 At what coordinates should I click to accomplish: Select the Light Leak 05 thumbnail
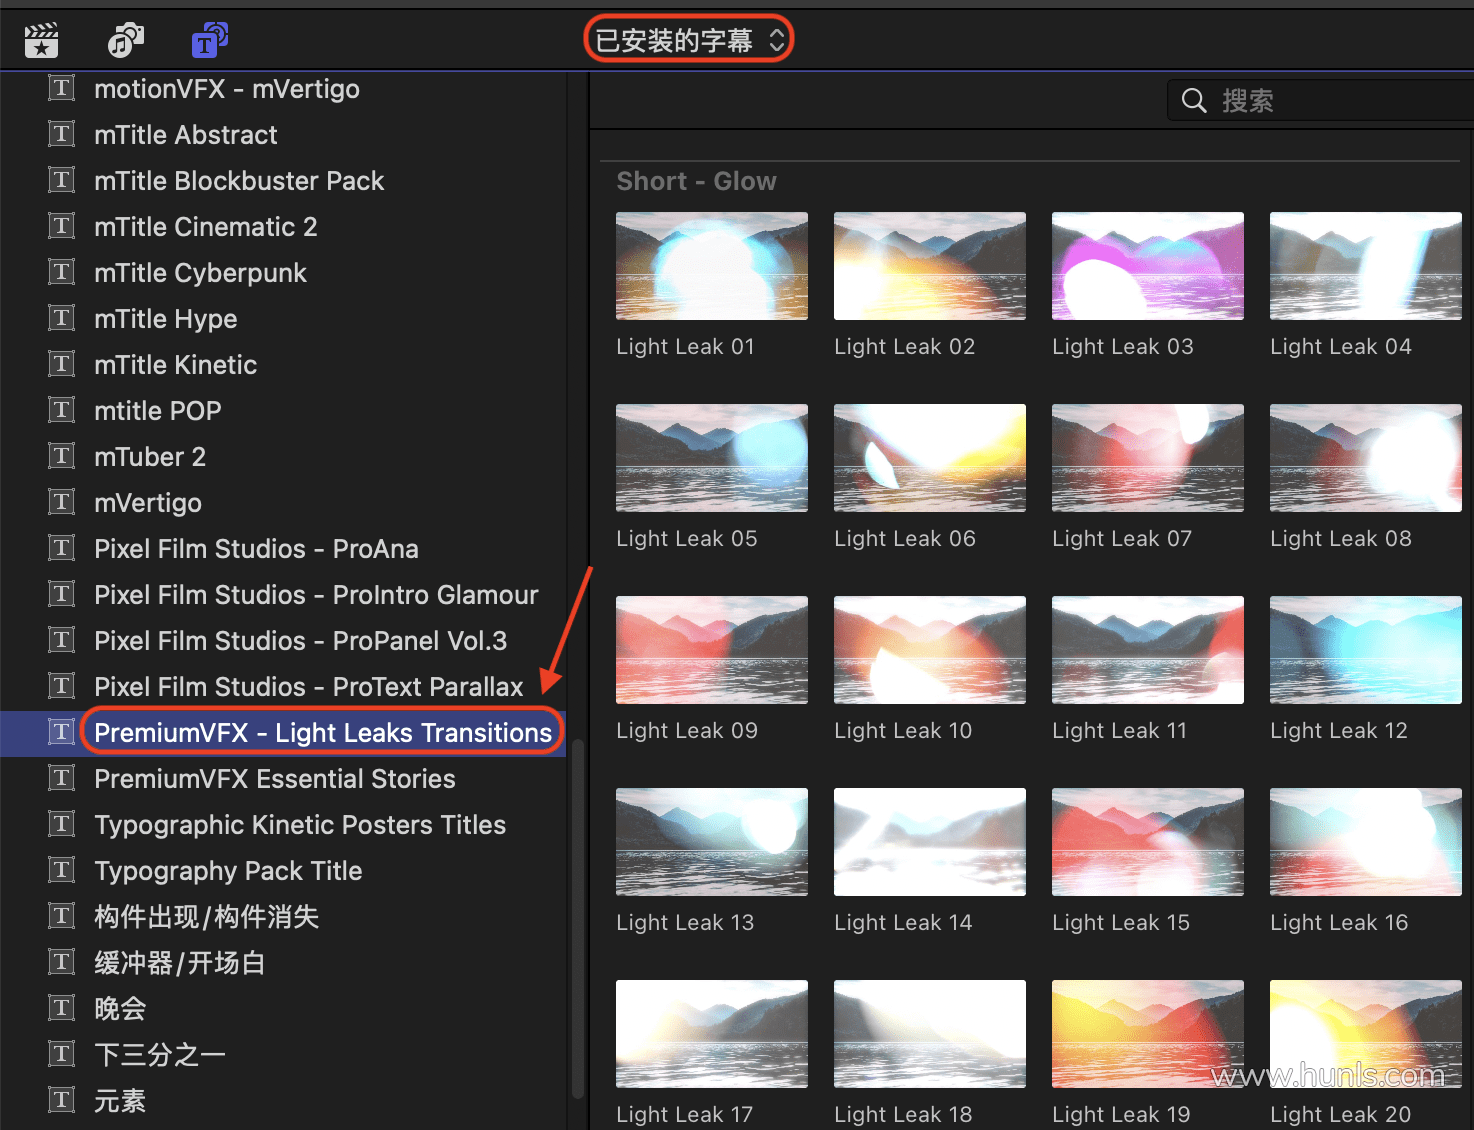tap(712, 458)
